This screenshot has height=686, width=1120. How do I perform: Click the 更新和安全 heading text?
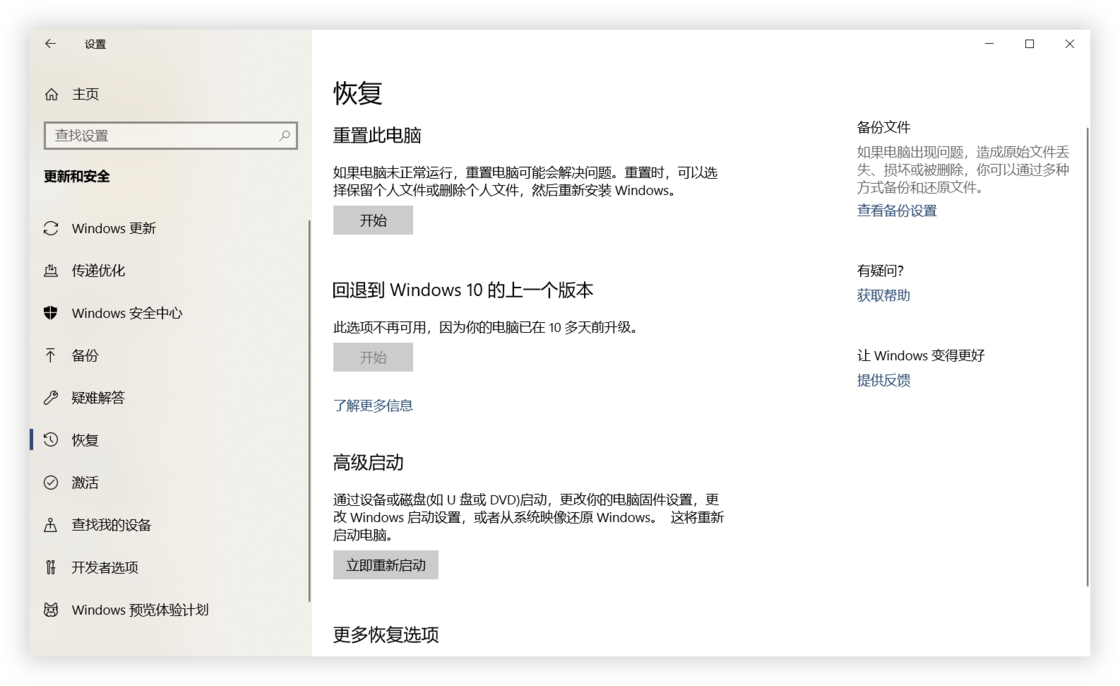pos(76,177)
